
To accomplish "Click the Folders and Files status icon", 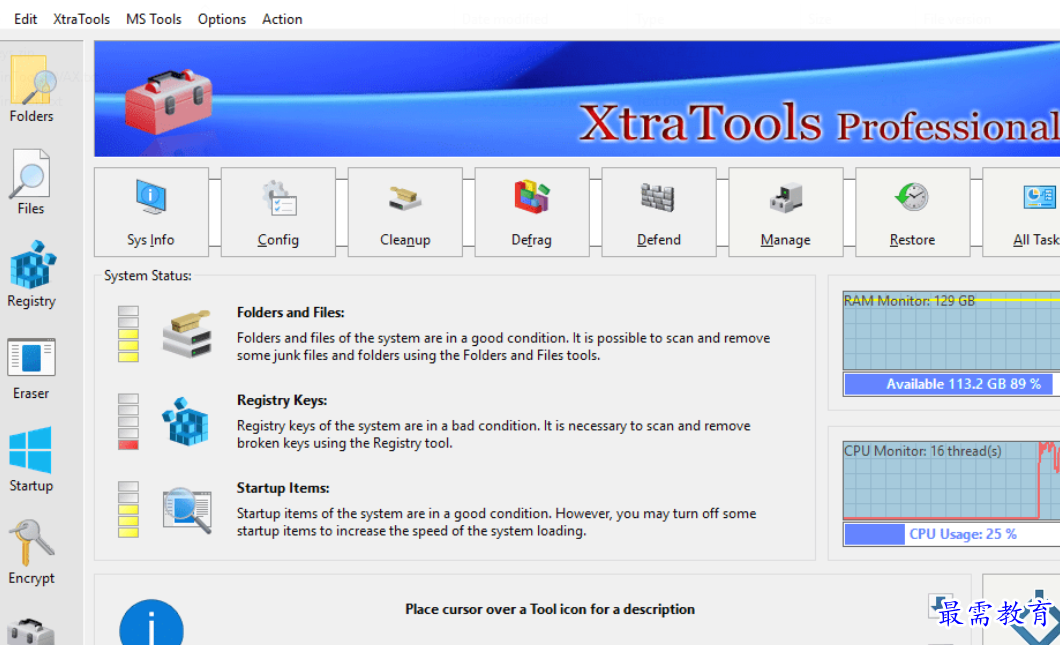I will (187, 334).
